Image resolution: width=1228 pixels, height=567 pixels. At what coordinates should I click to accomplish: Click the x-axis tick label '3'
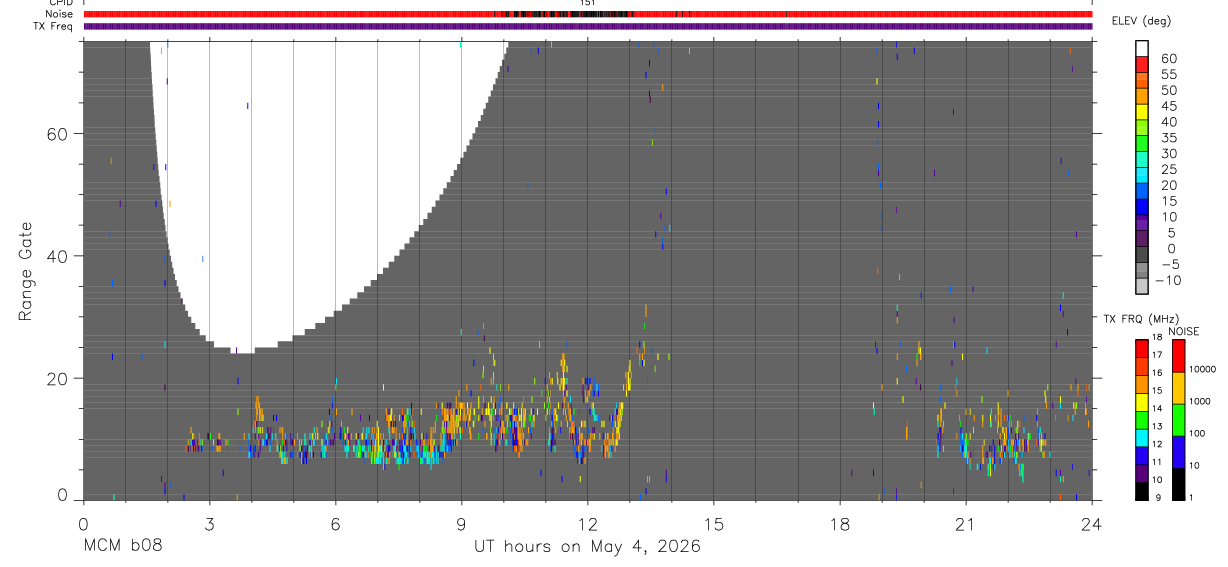[x=209, y=524]
